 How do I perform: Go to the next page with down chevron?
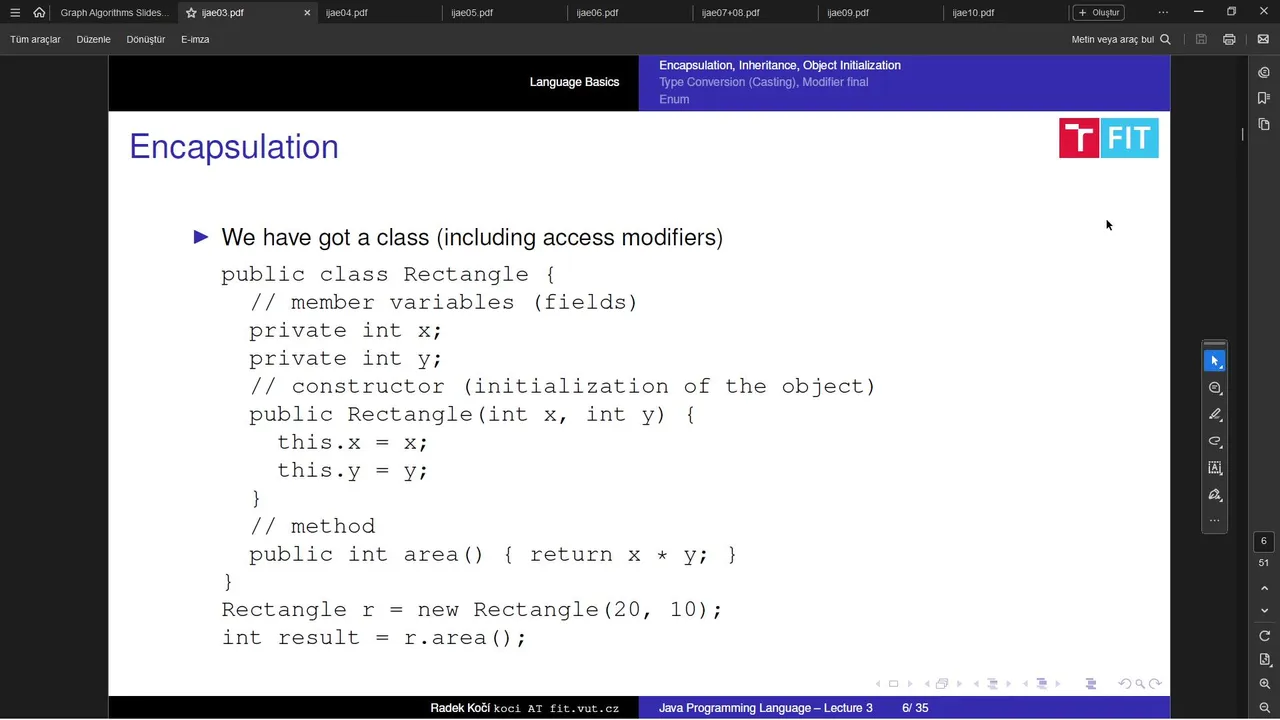point(1264,610)
